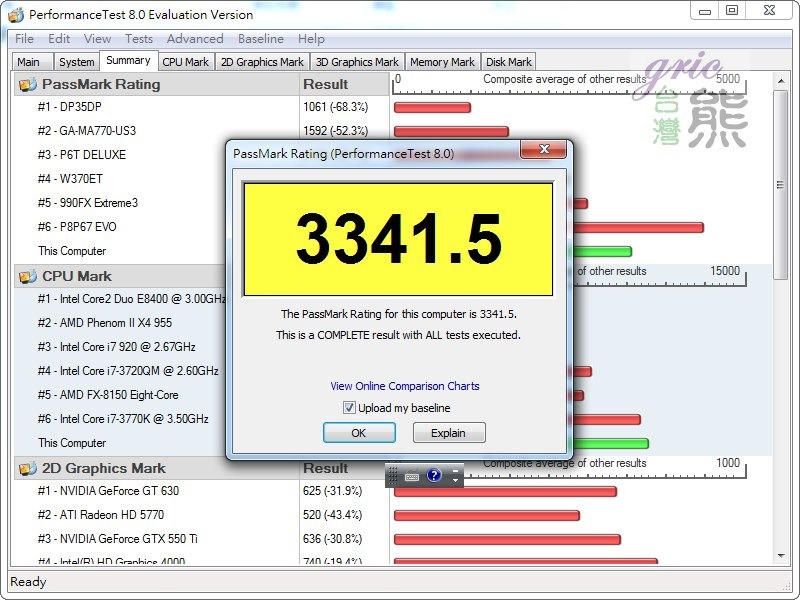Close the PassMark Rating dialog

[x=543, y=149]
